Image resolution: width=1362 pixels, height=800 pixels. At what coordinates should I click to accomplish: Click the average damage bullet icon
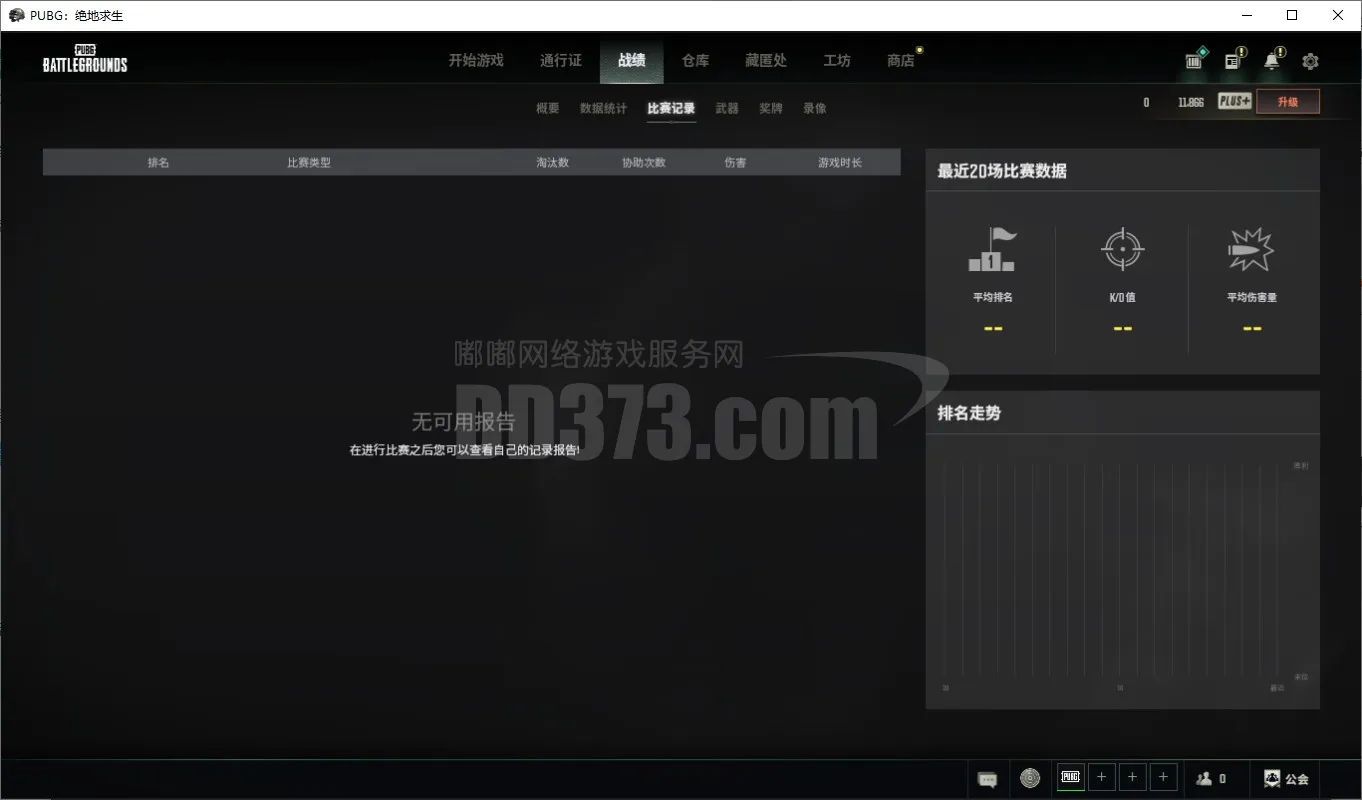[x=1251, y=249]
